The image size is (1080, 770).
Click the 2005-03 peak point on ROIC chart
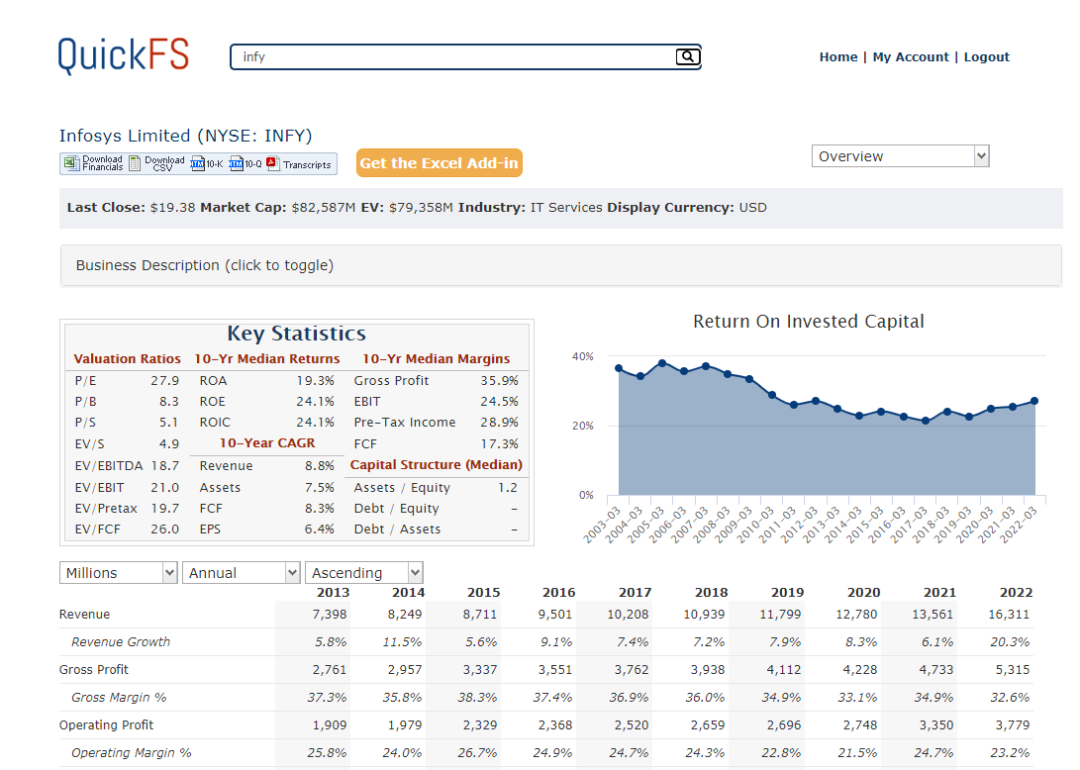662,363
